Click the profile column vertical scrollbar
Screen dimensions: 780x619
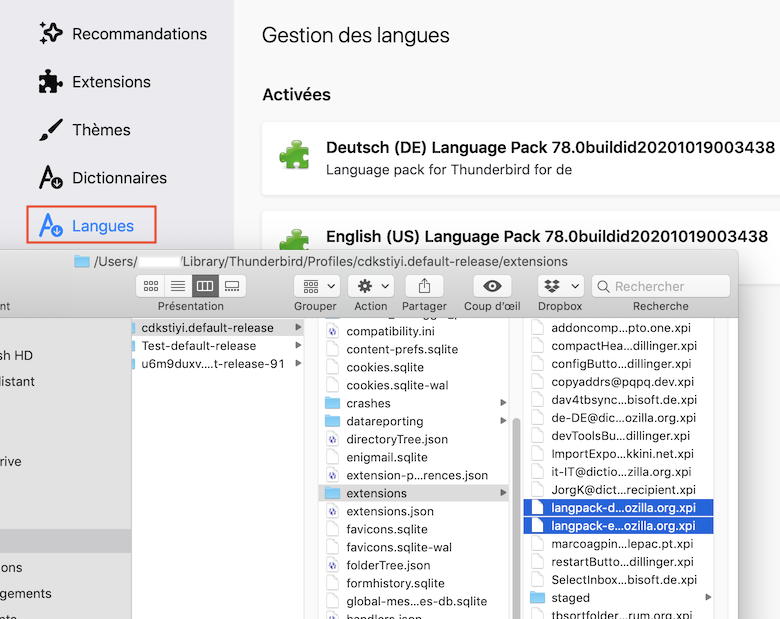[516, 517]
